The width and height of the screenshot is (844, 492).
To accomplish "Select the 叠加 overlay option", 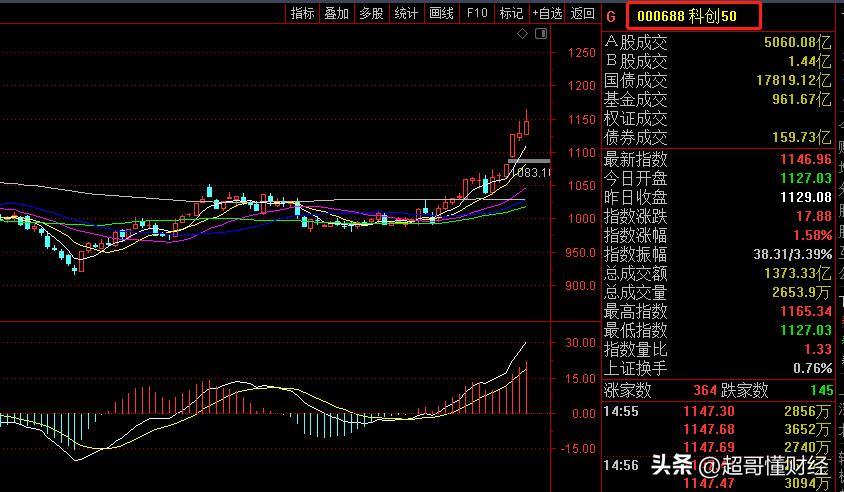I will click(337, 13).
